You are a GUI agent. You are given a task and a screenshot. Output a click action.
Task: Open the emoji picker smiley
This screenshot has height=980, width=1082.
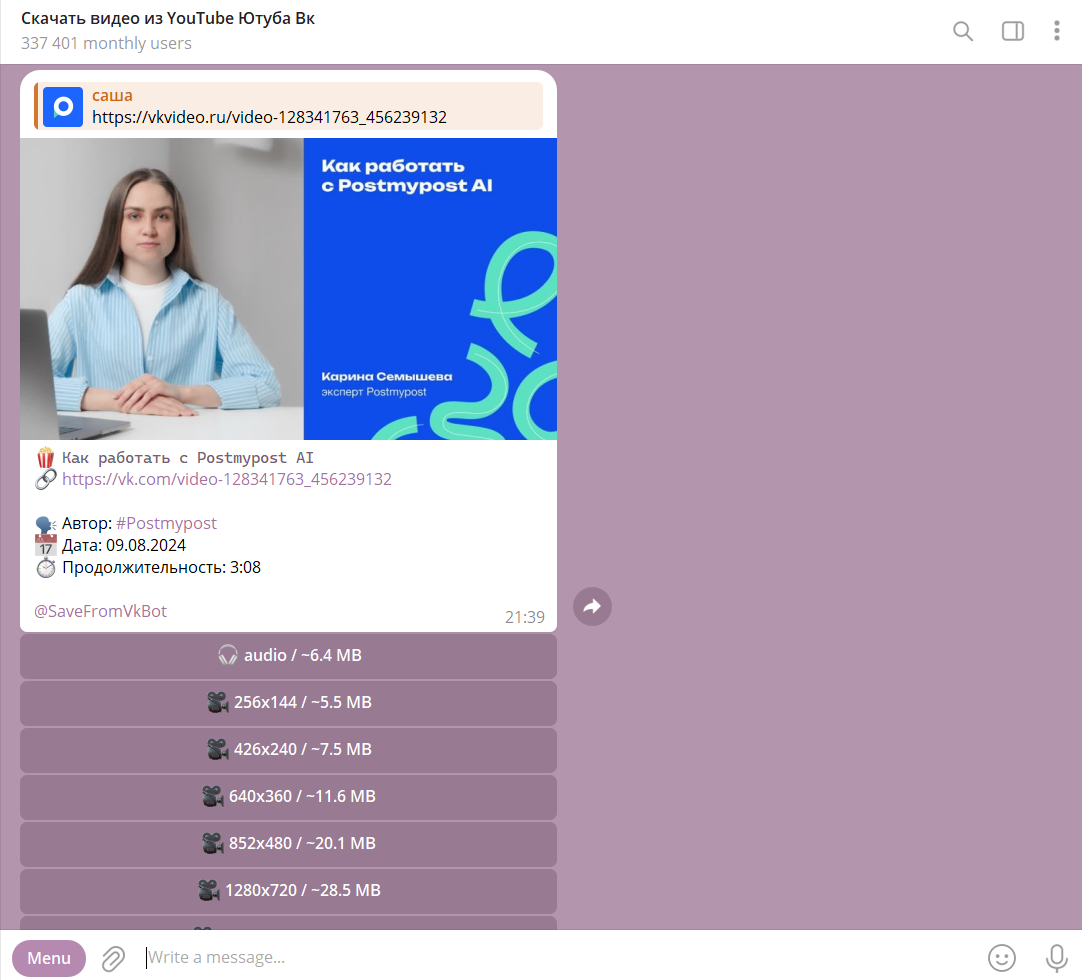(x=1001, y=958)
